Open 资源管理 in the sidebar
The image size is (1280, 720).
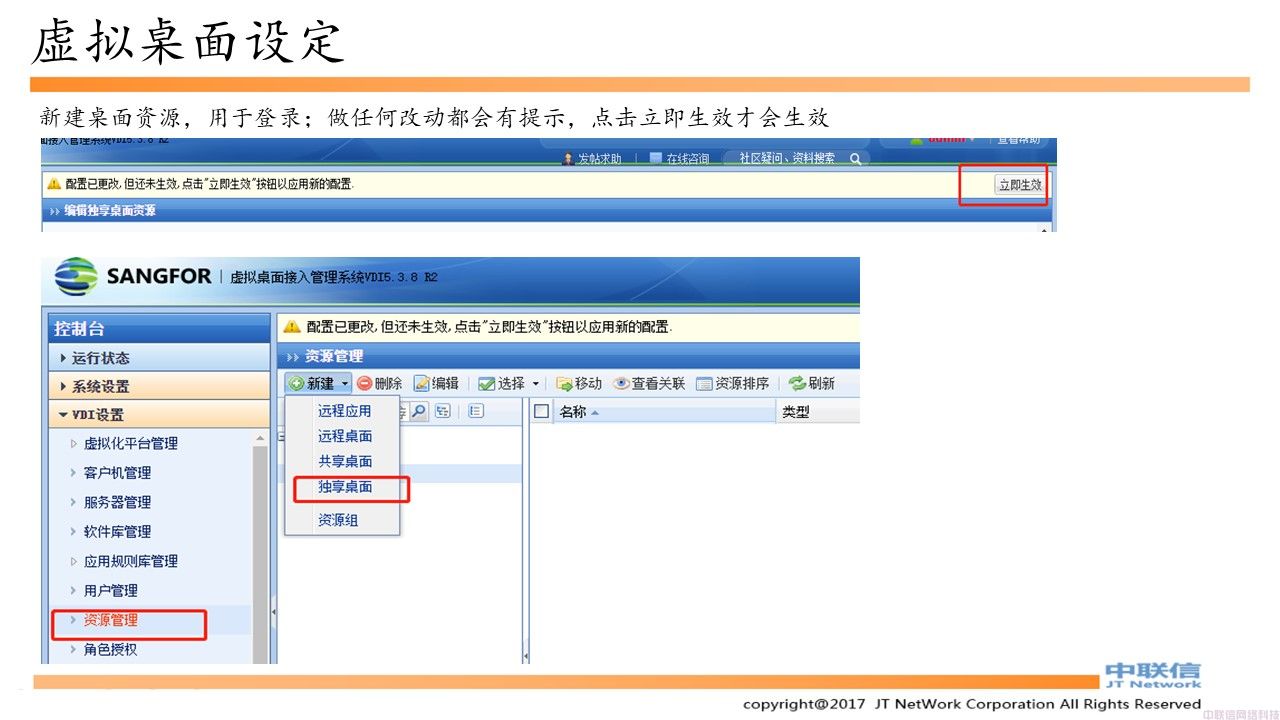point(110,620)
